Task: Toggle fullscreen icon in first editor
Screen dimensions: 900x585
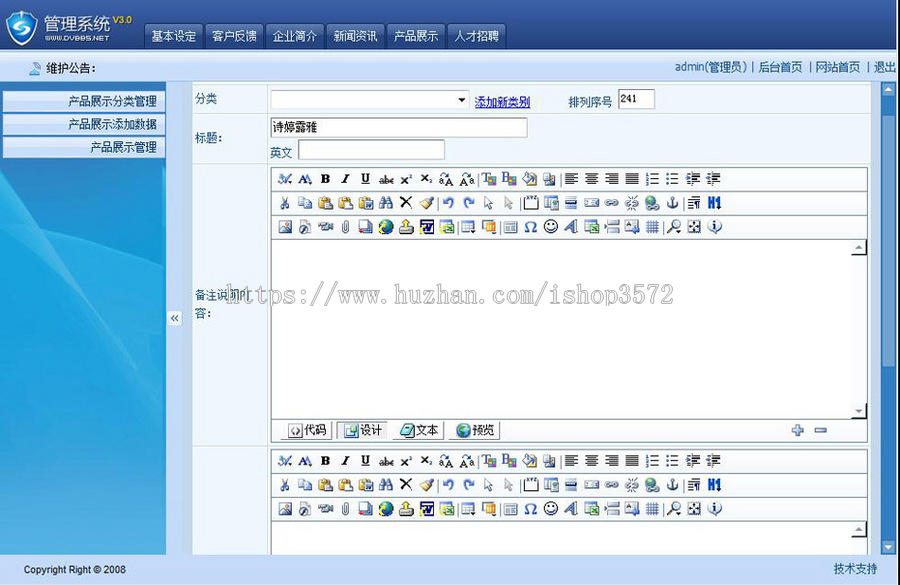Action: (694, 227)
